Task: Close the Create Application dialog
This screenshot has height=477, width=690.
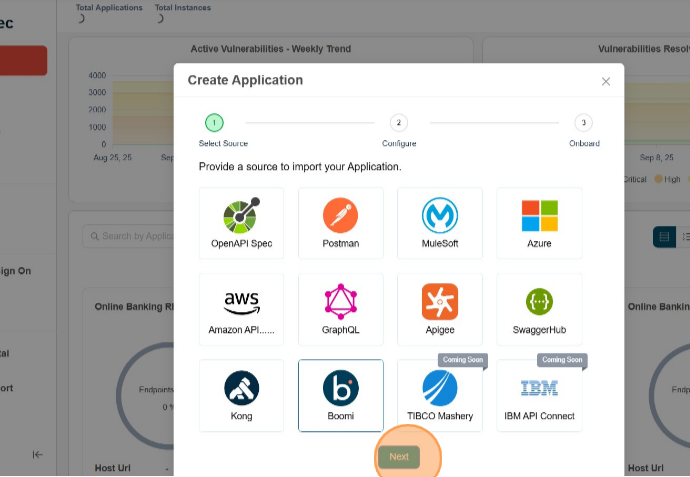Action: point(605,82)
